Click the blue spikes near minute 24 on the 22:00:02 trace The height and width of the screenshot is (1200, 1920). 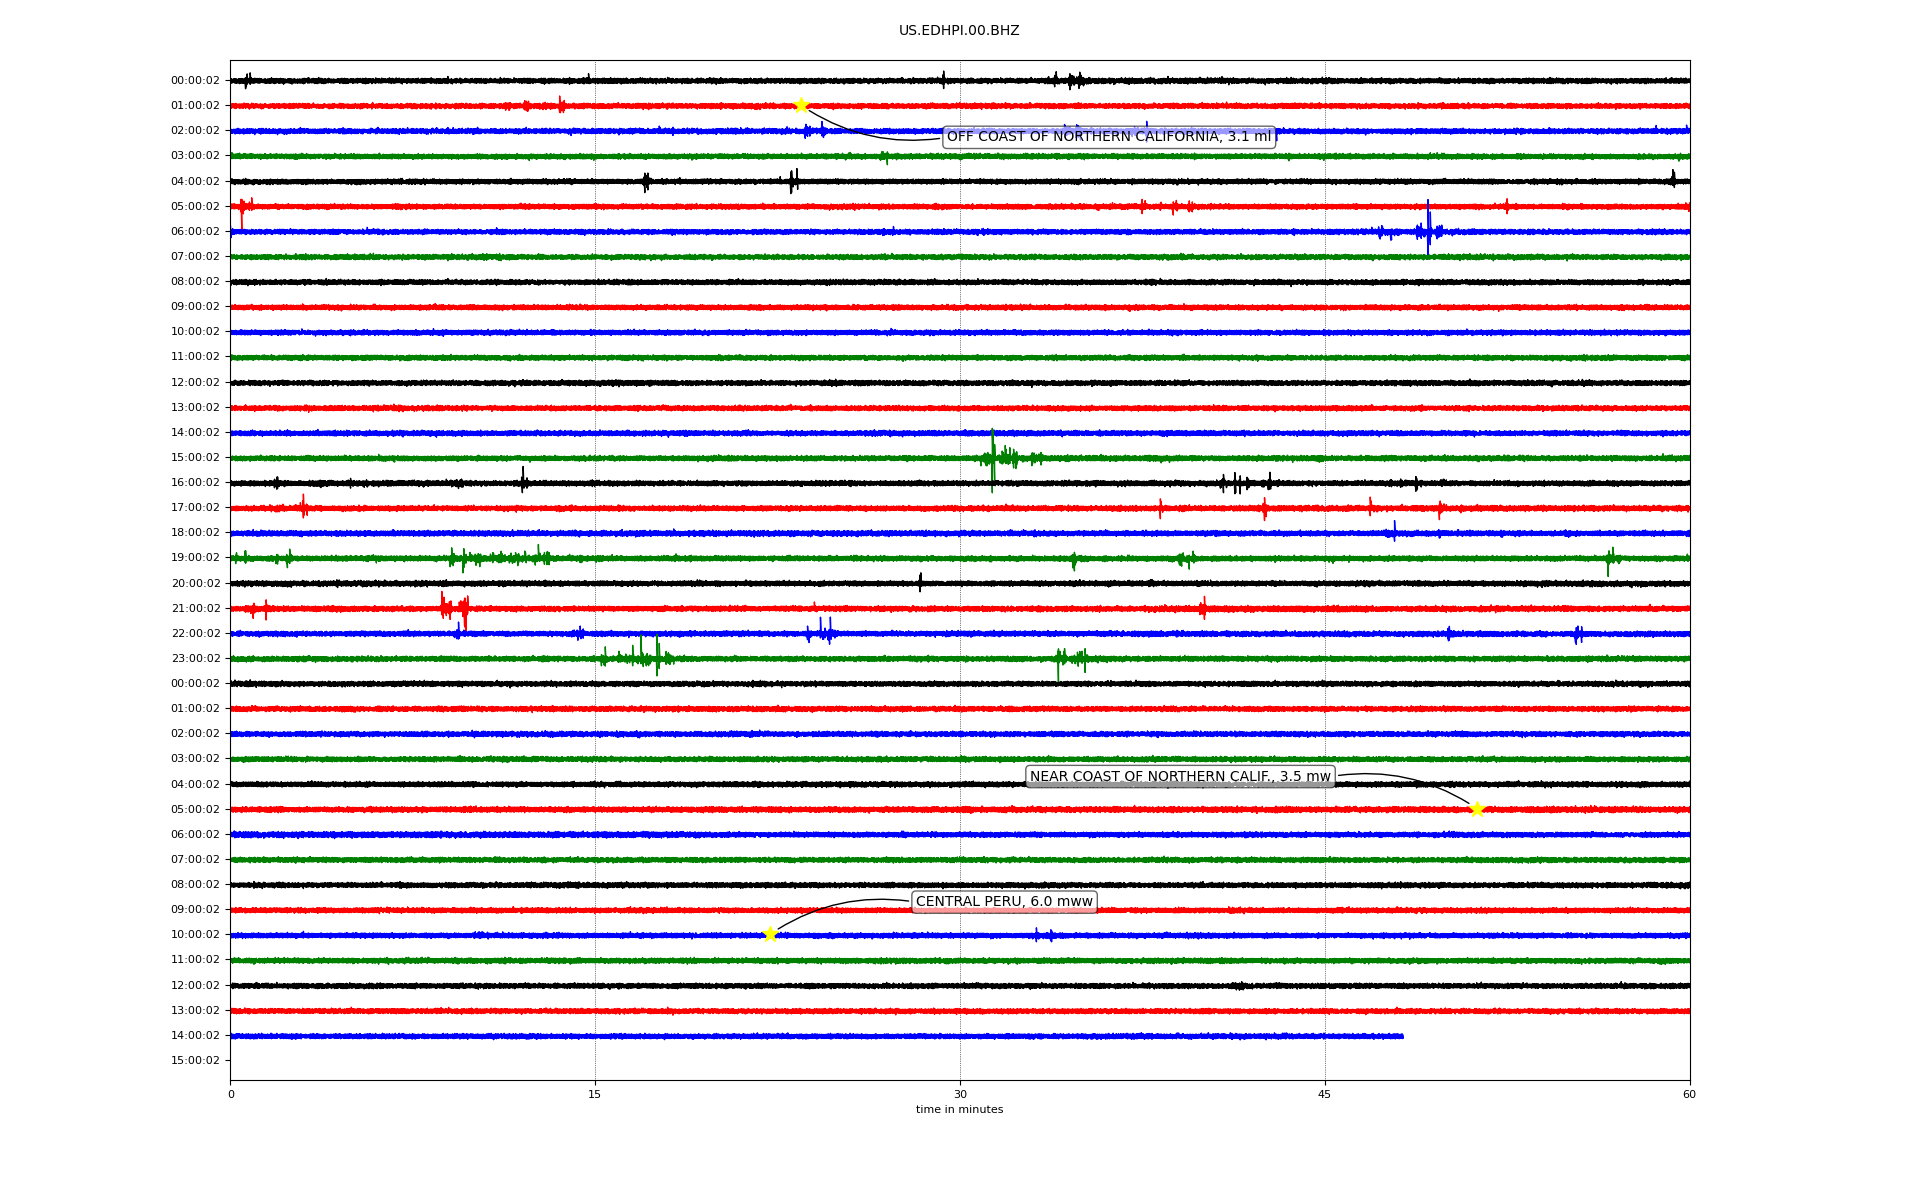pyautogui.click(x=821, y=631)
